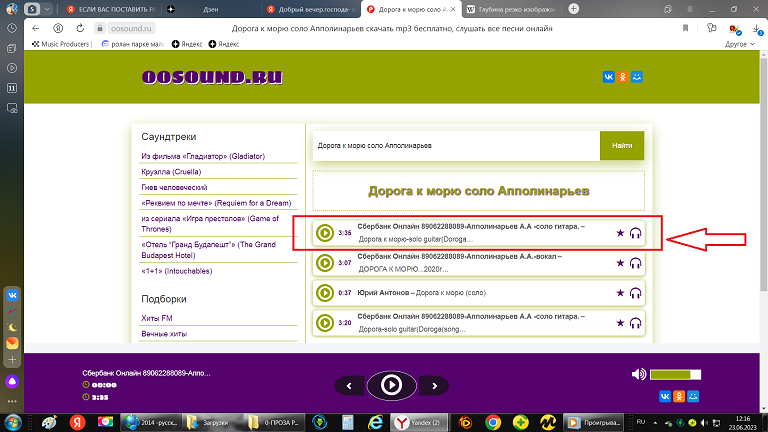The width and height of the screenshot is (768, 432).
Task: Bookmark this page icon
Action: coord(685,28)
